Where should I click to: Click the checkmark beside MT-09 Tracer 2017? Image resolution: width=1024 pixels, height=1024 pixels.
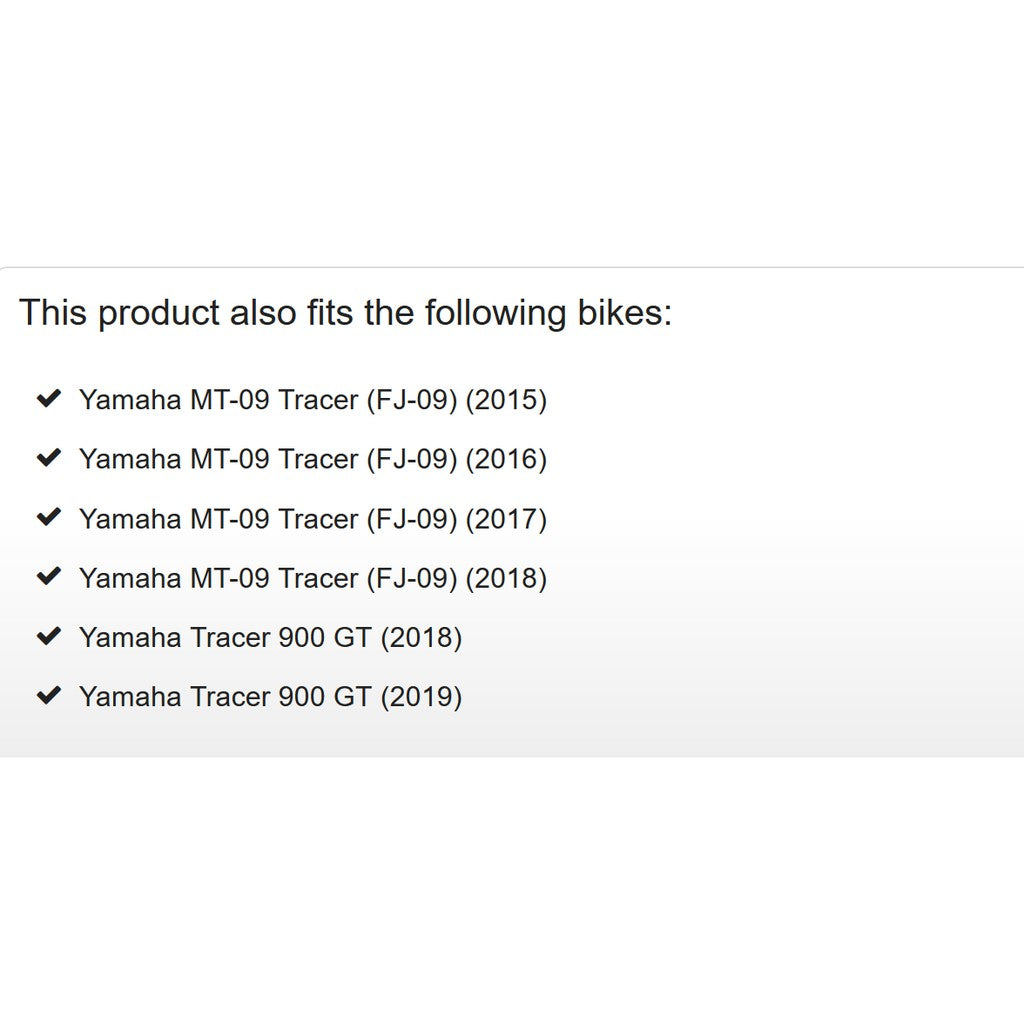click(x=48, y=518)
